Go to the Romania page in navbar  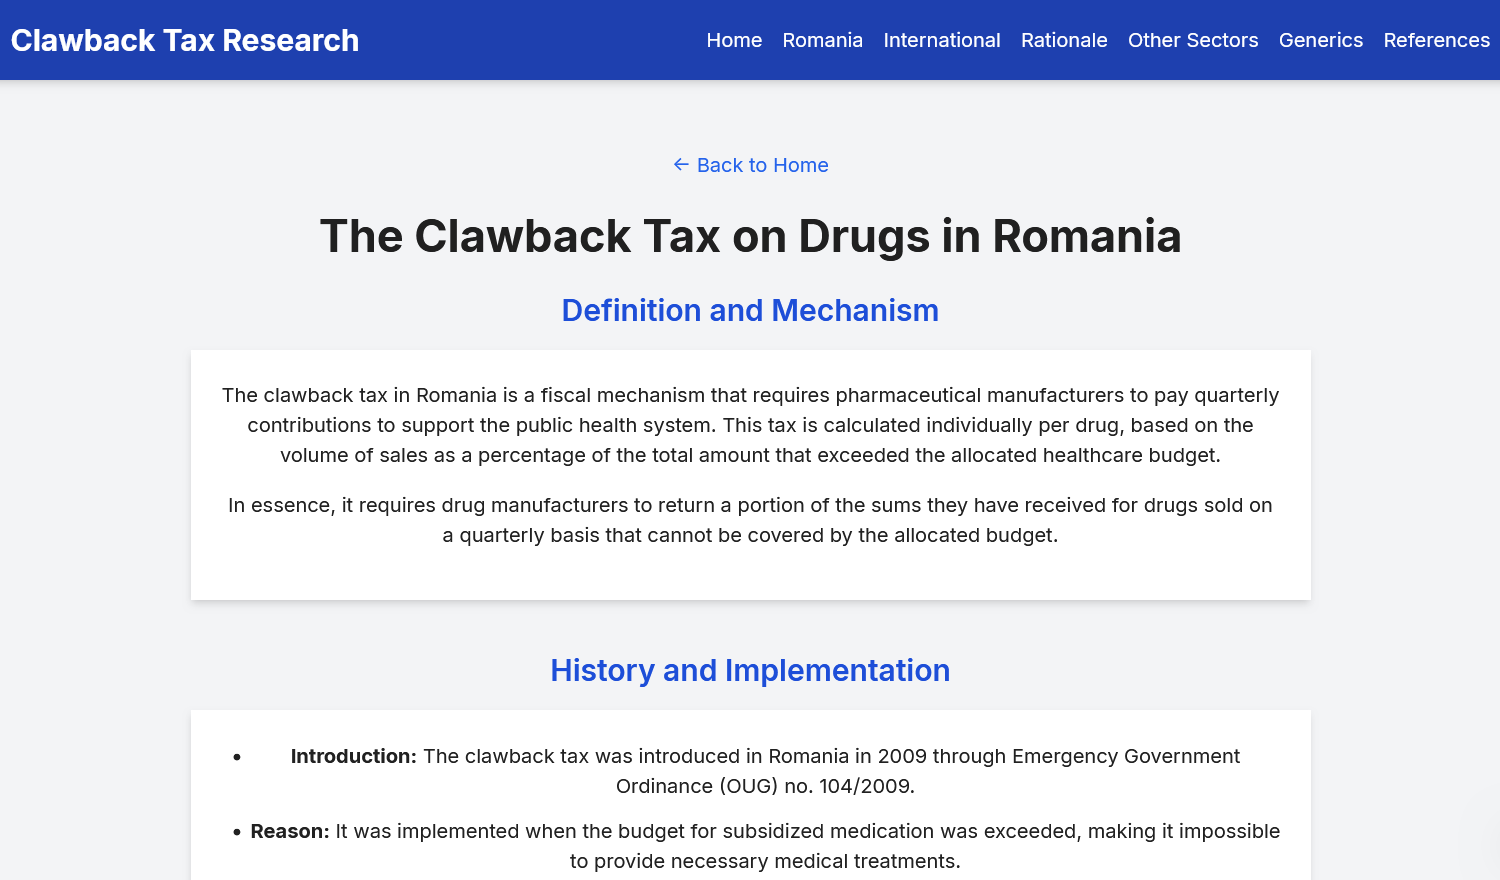click(x=822, y=40)
